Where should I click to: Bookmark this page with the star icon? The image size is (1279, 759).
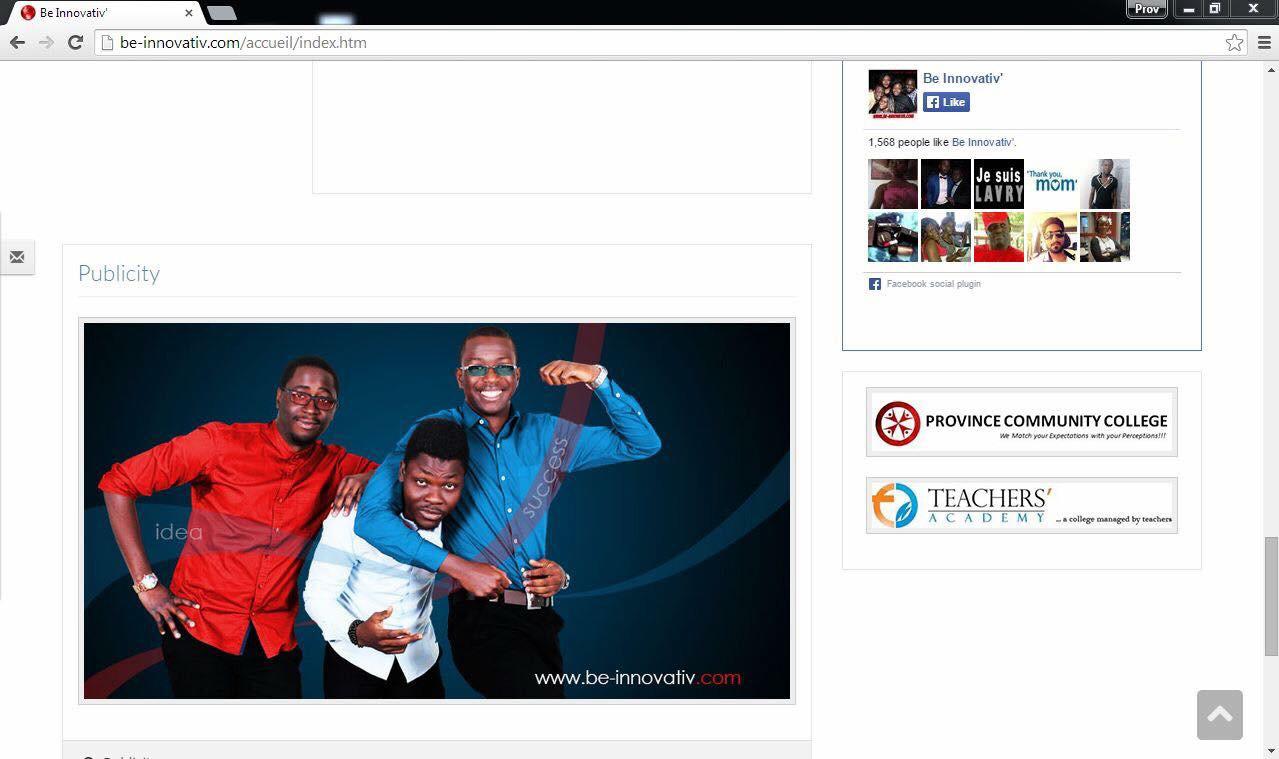point(1234,42)
